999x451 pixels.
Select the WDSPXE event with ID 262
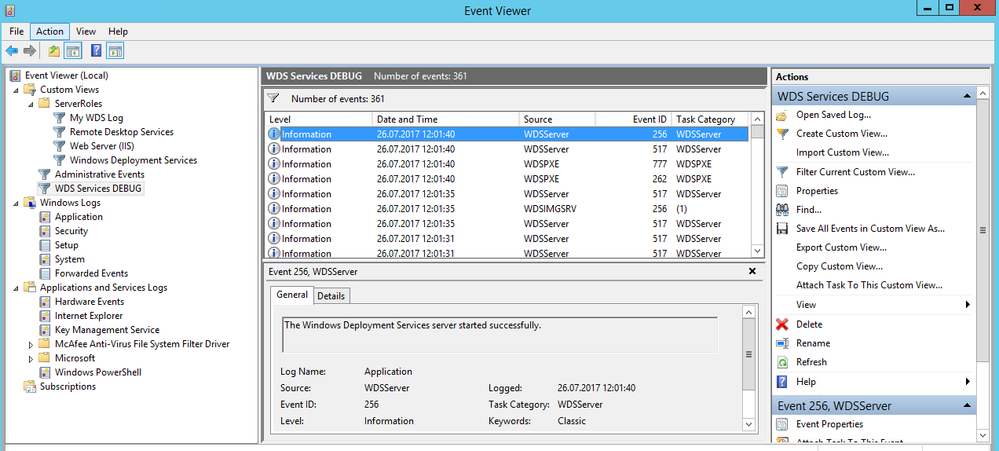508,179
